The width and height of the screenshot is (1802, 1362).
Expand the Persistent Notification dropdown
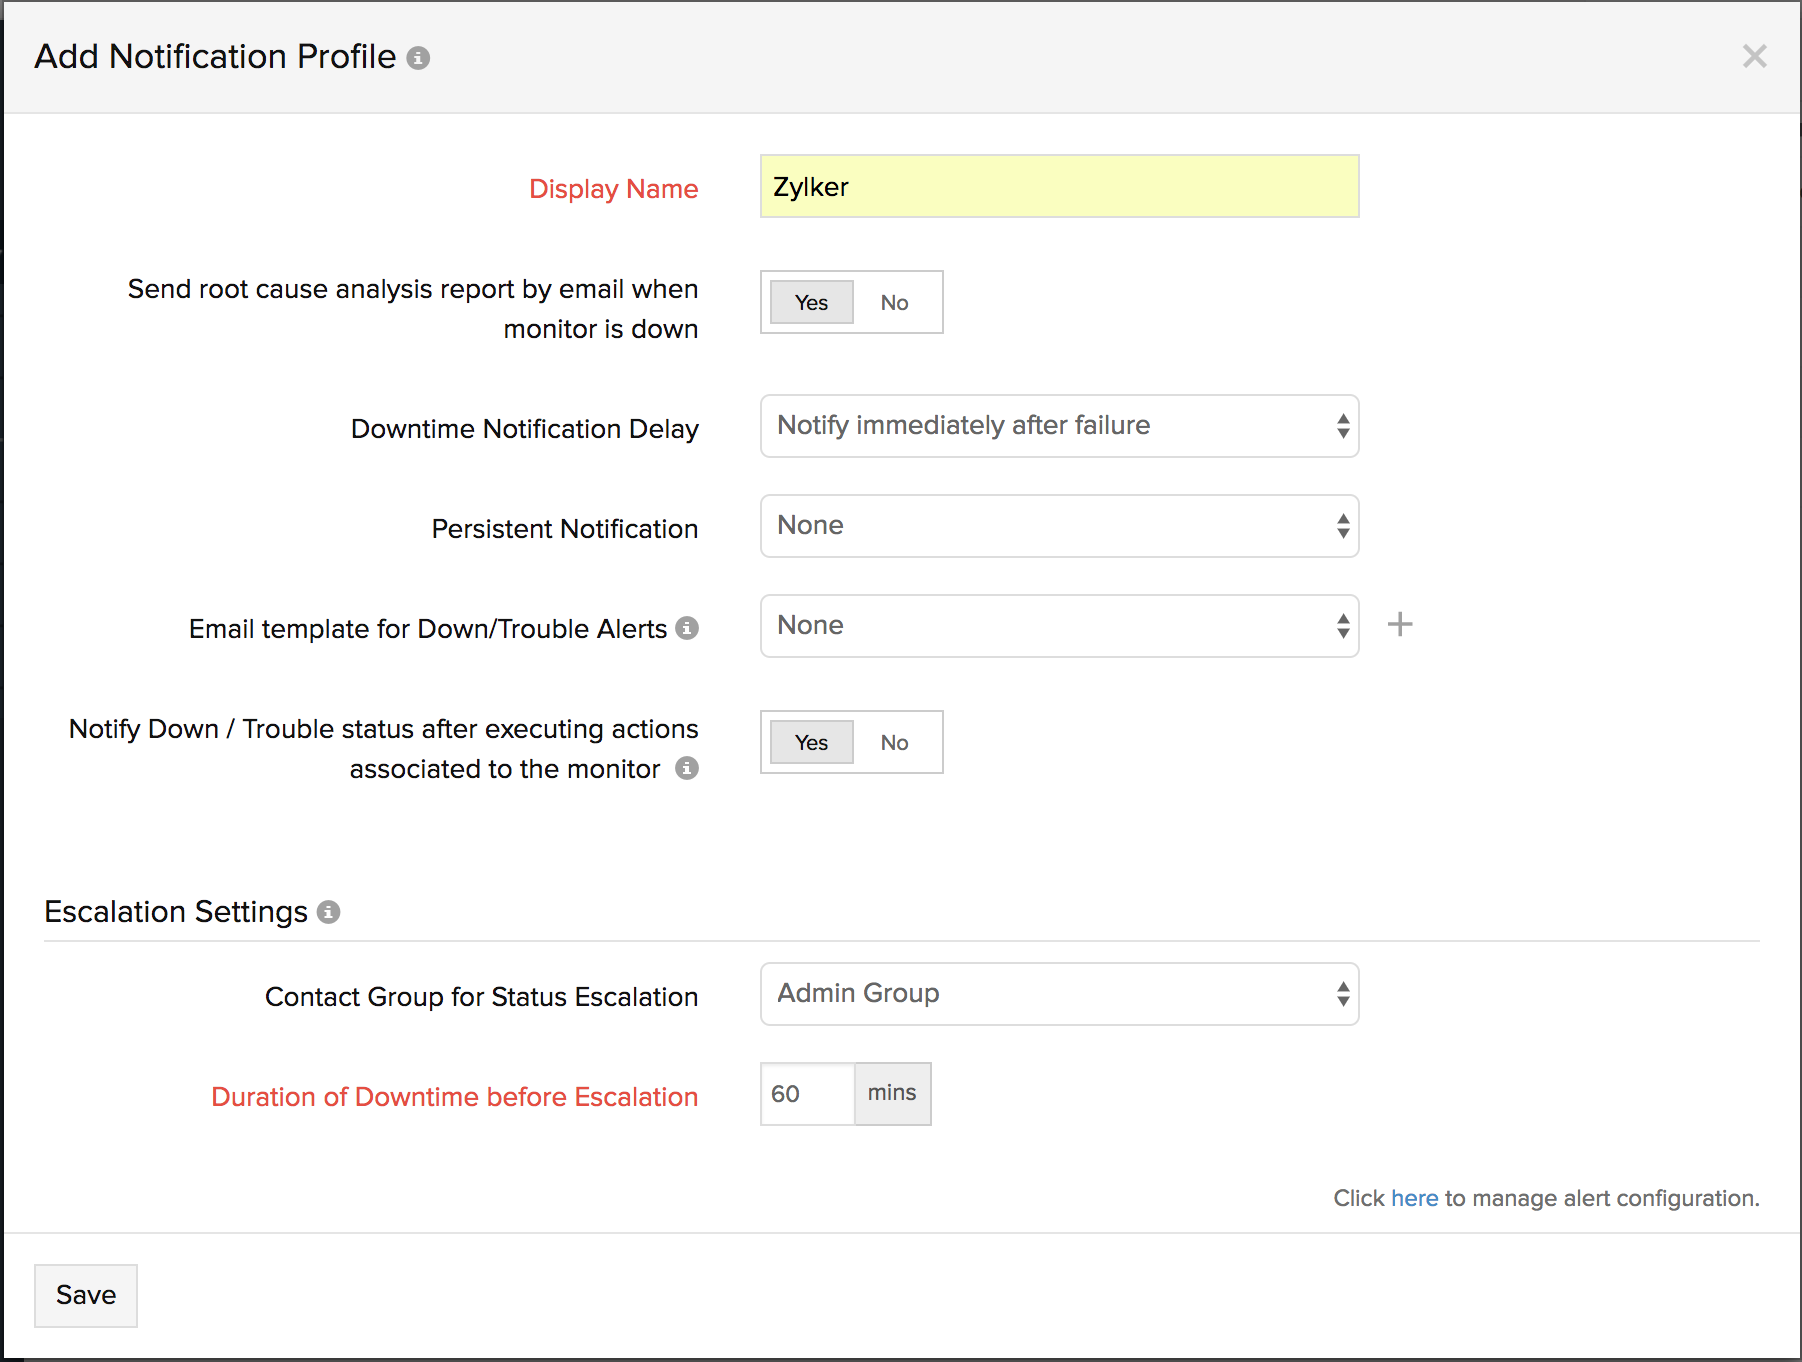click(x=1058, y=526)
